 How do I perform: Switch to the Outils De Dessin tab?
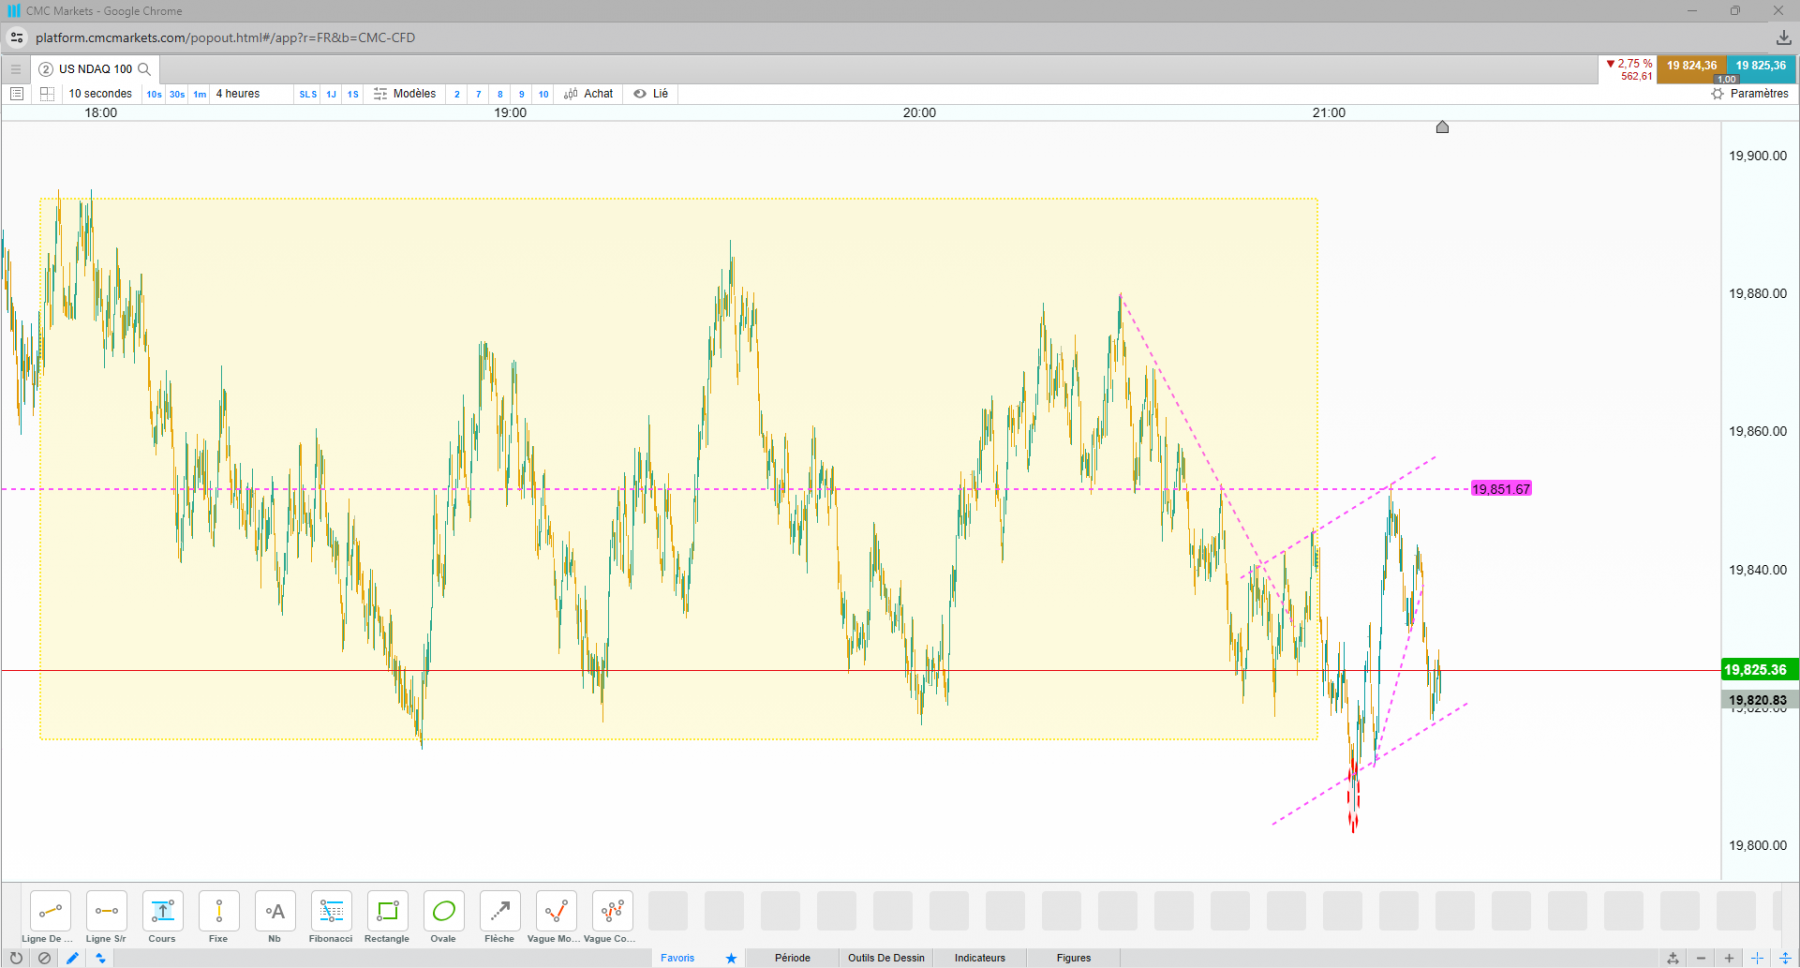pos(886,958)
